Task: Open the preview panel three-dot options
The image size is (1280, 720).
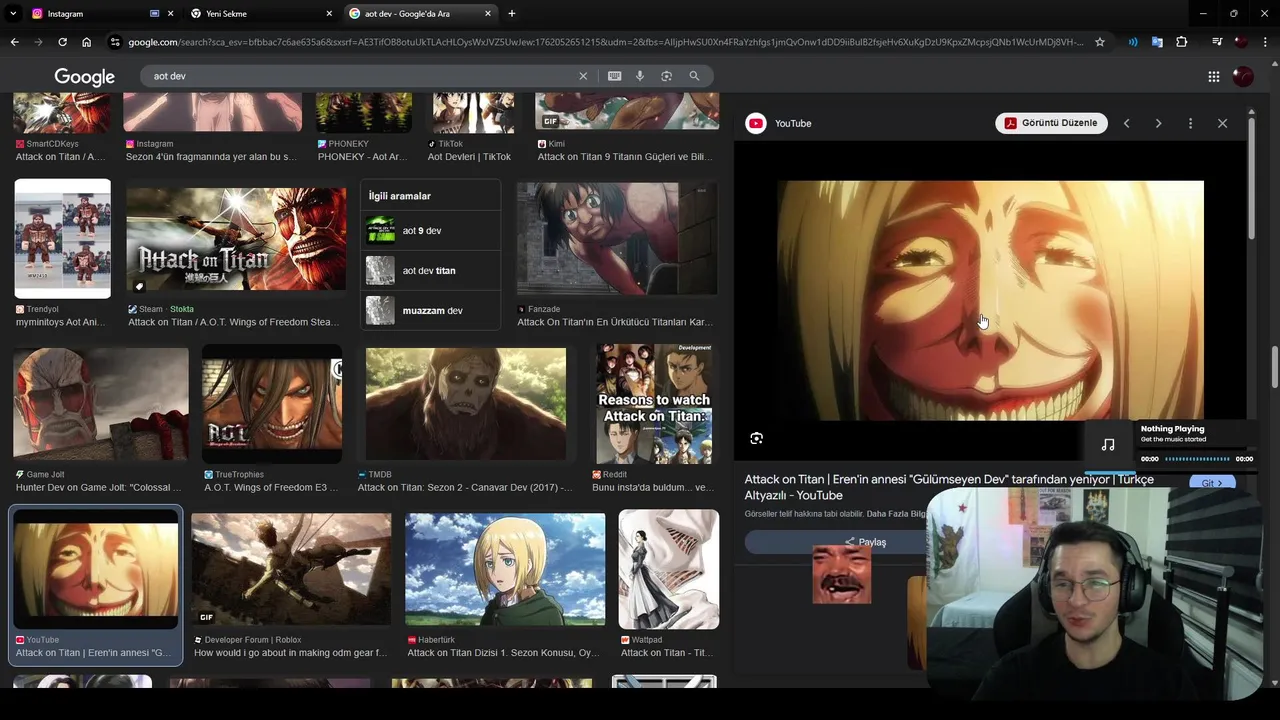Action: pos(1190,123)
